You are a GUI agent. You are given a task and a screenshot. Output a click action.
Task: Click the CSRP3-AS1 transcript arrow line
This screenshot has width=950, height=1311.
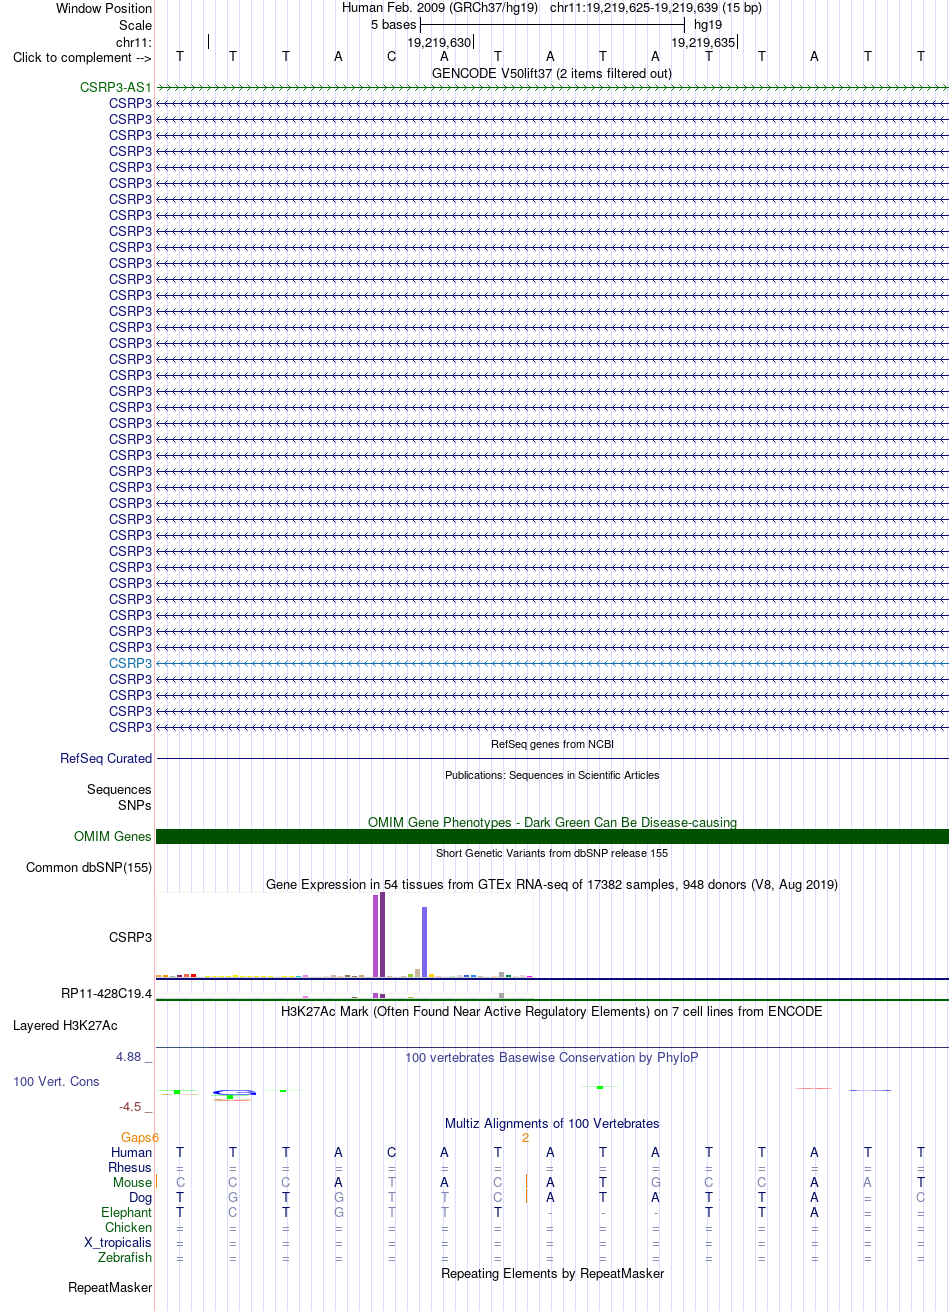pos(552,88)
